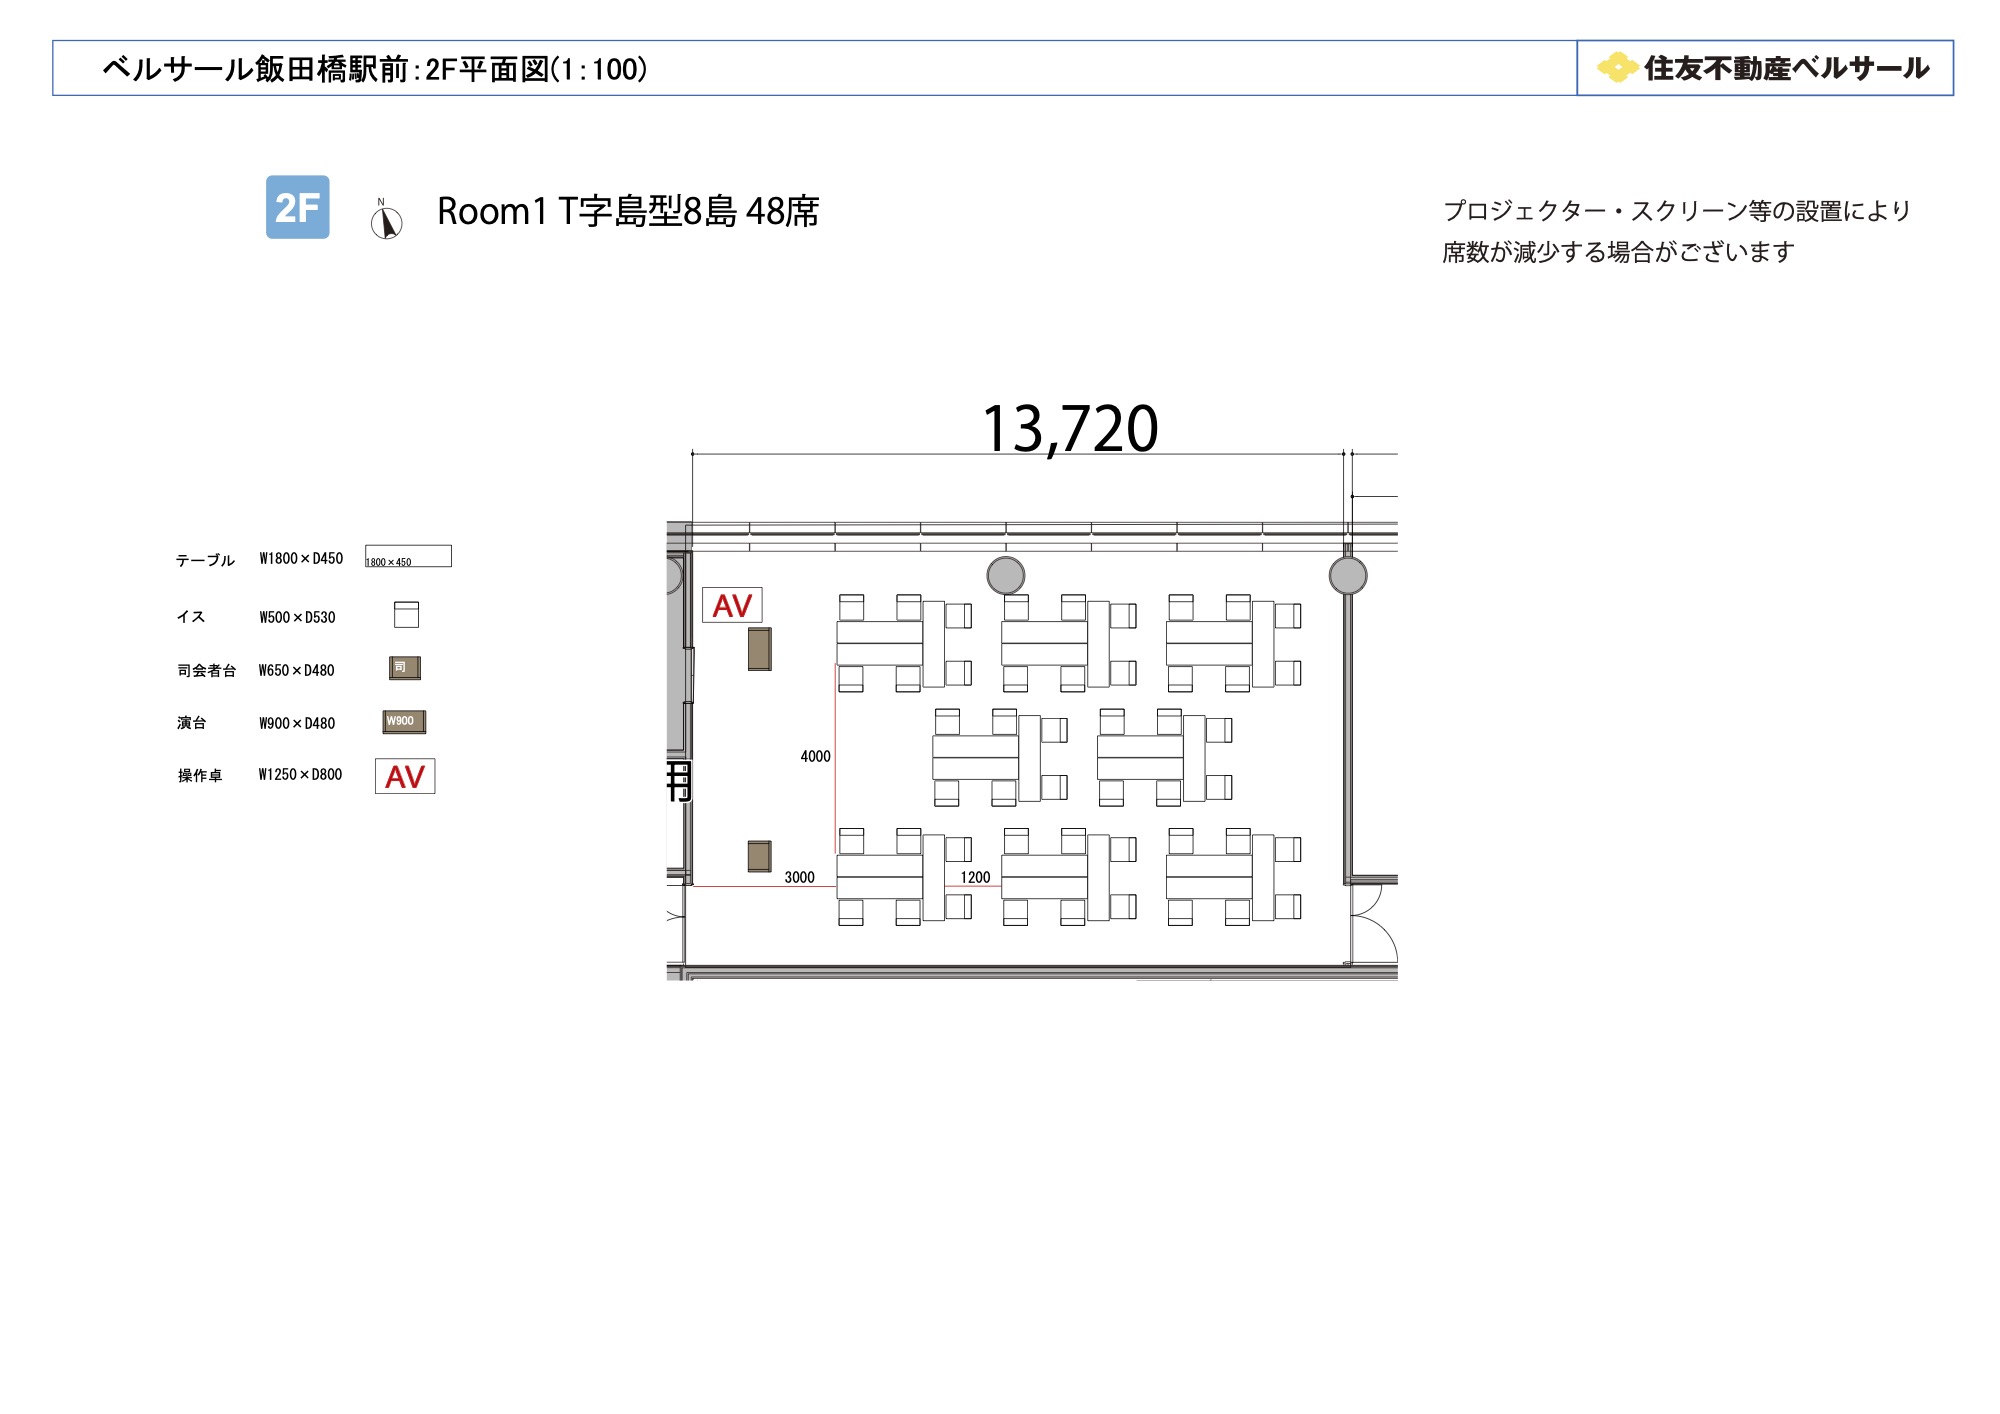Click the W900×D480 size text
This screenshot has width=2000, height=1414.
(297, 723)
